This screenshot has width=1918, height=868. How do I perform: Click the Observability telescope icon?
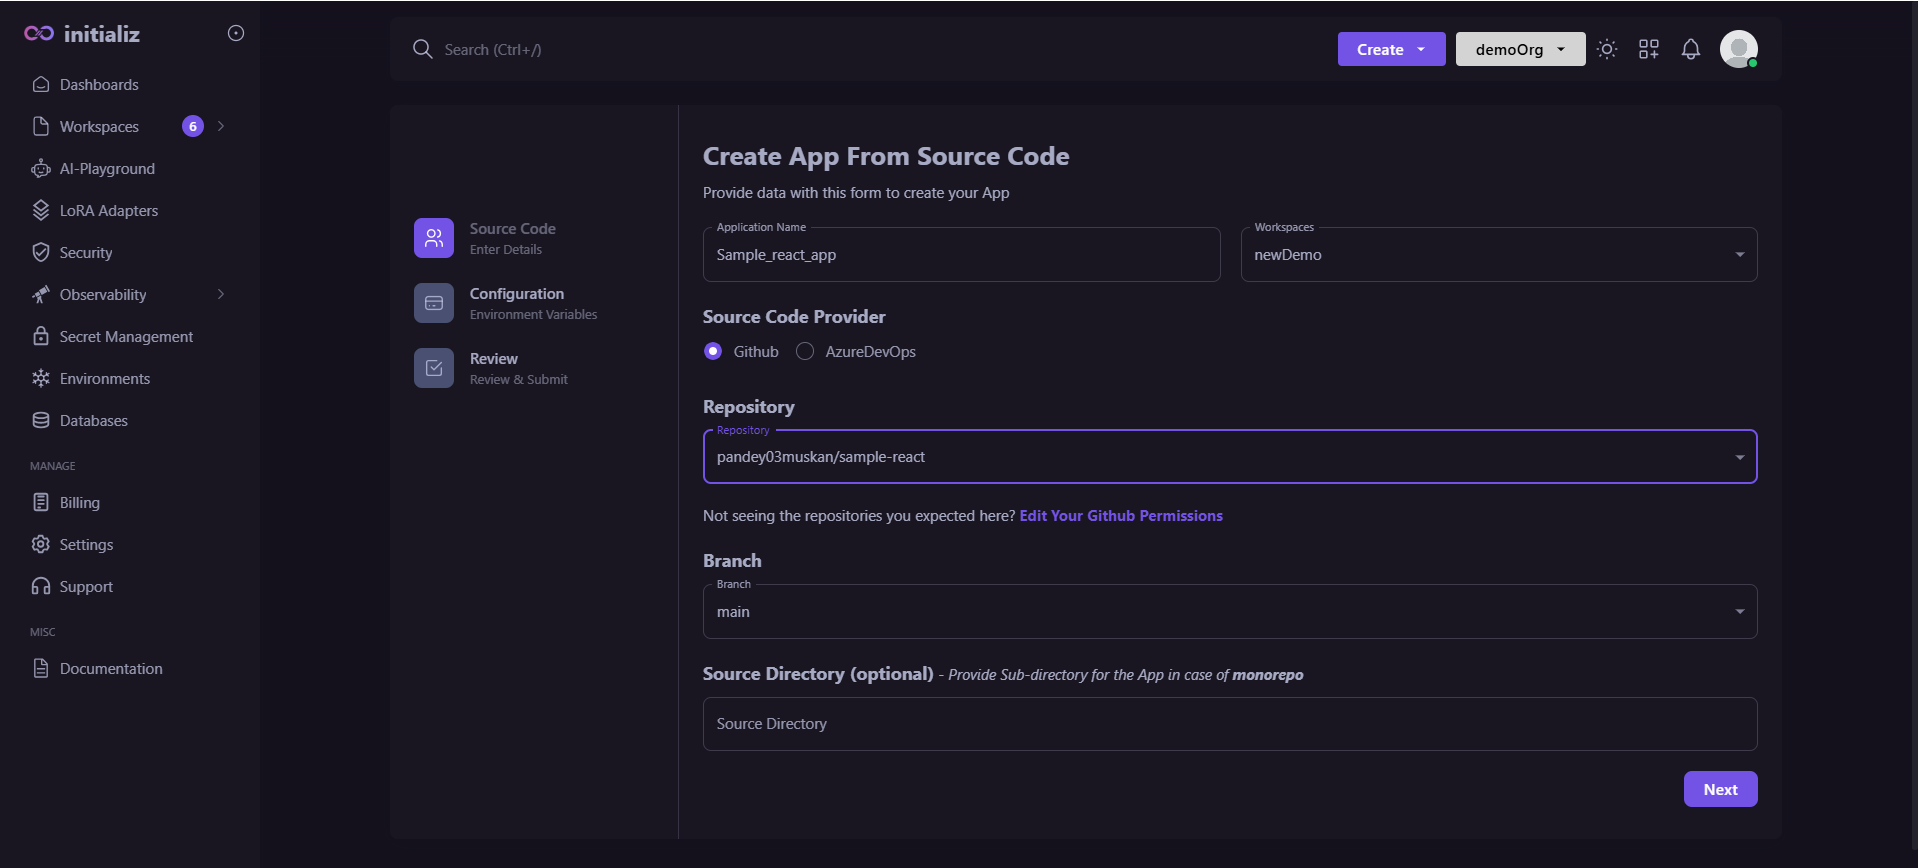point(41,295)
